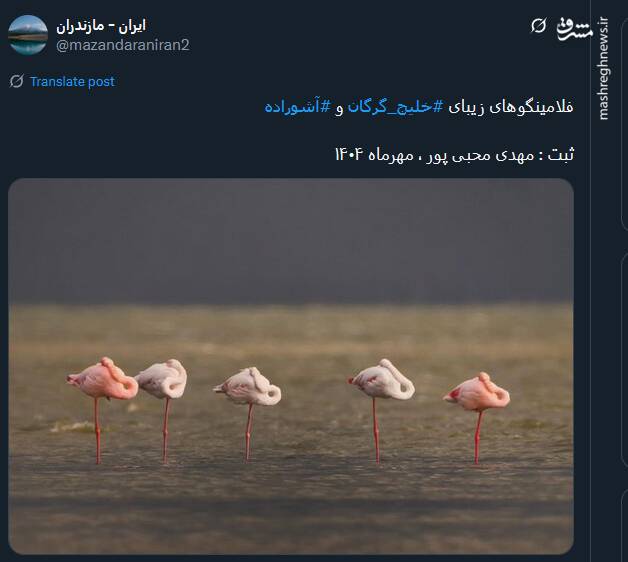This screenshot has height=562, width=628.
Task: Click the Grok icon beside the Mashregh logo
Action: coord(538,26)
